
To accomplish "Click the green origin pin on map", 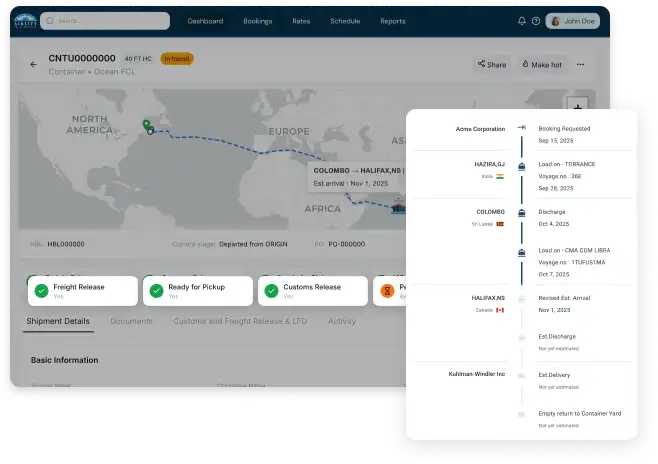I will (x=146, y=124).
